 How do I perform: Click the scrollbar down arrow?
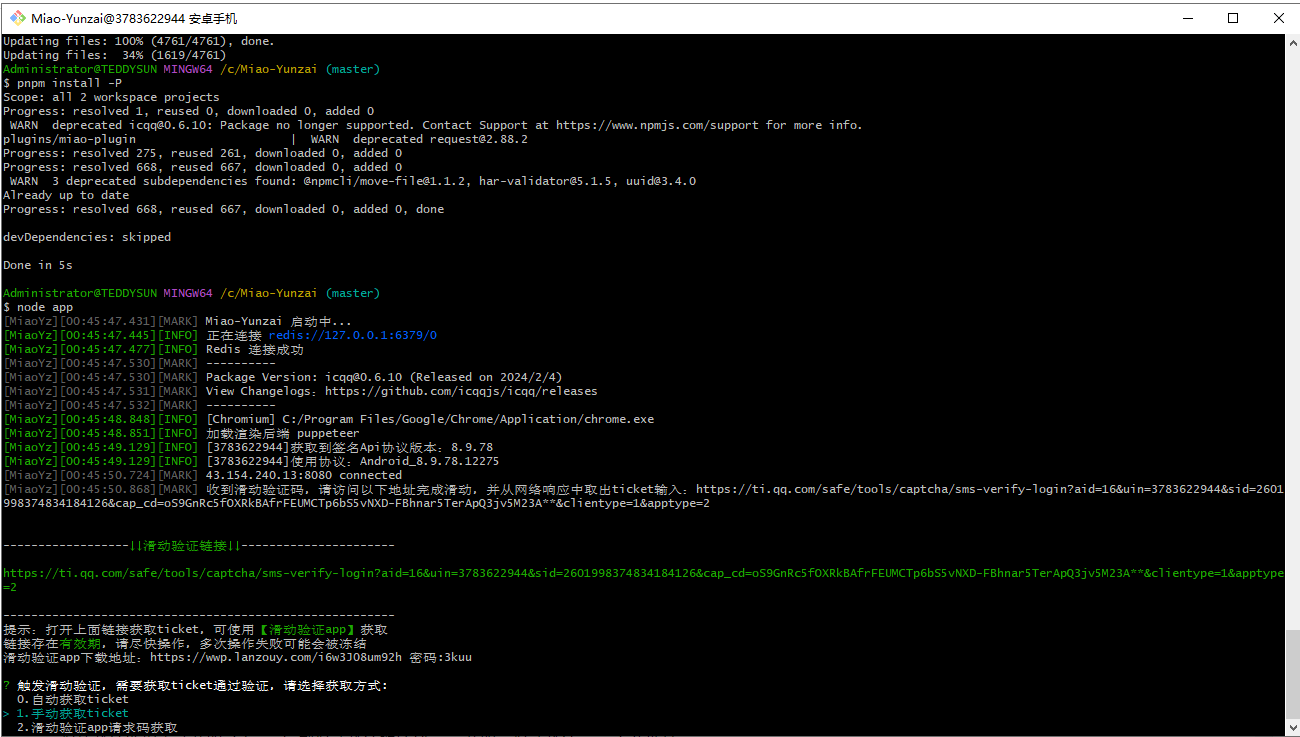(1291, 728)
